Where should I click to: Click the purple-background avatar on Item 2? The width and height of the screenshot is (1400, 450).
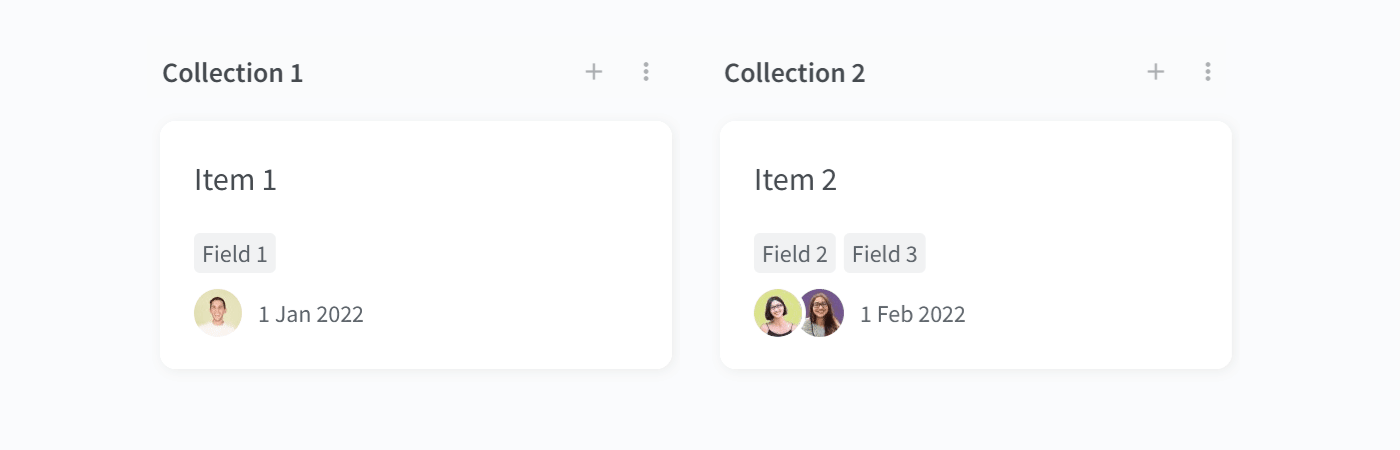coord(822,313)
